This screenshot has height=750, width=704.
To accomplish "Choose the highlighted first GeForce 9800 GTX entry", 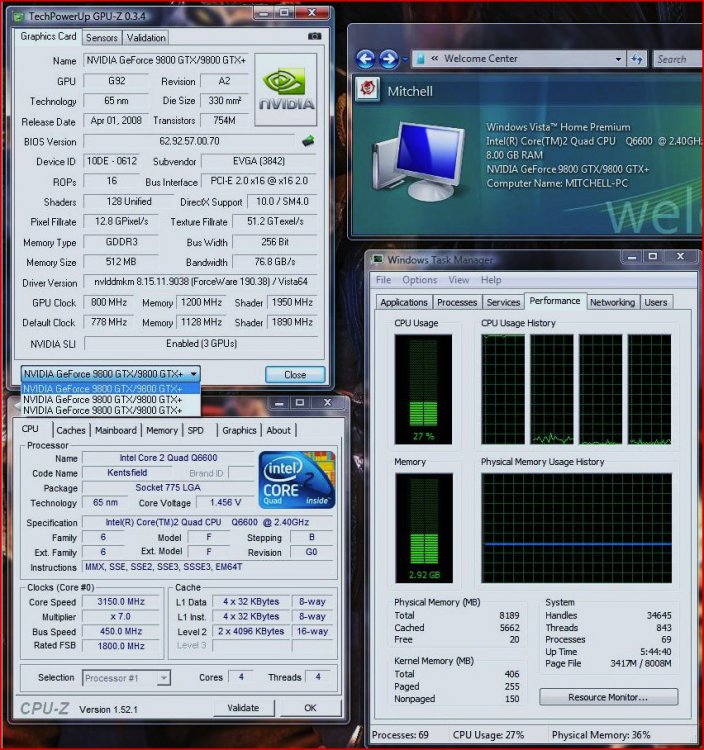I will pos(110,388).
